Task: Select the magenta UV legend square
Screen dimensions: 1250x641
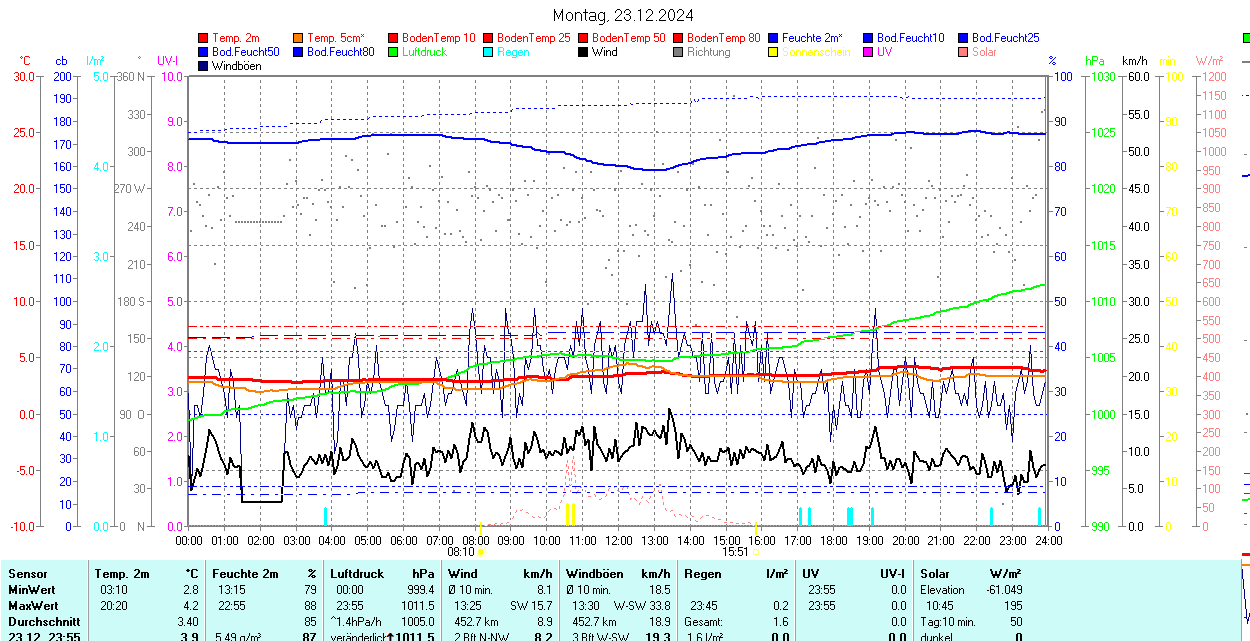Action: [869, 52]
